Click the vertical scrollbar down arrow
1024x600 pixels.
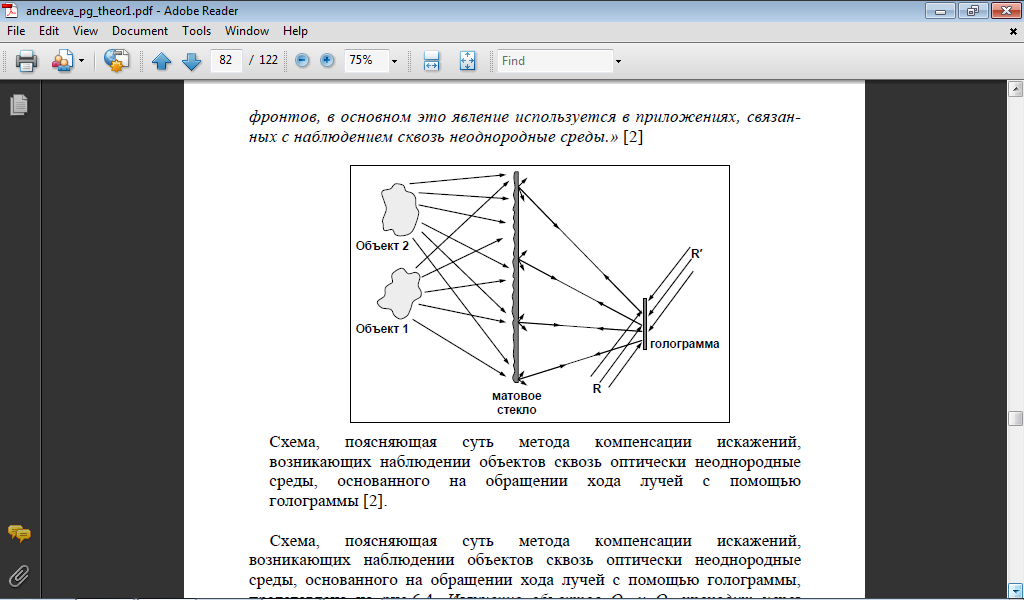1015,590
